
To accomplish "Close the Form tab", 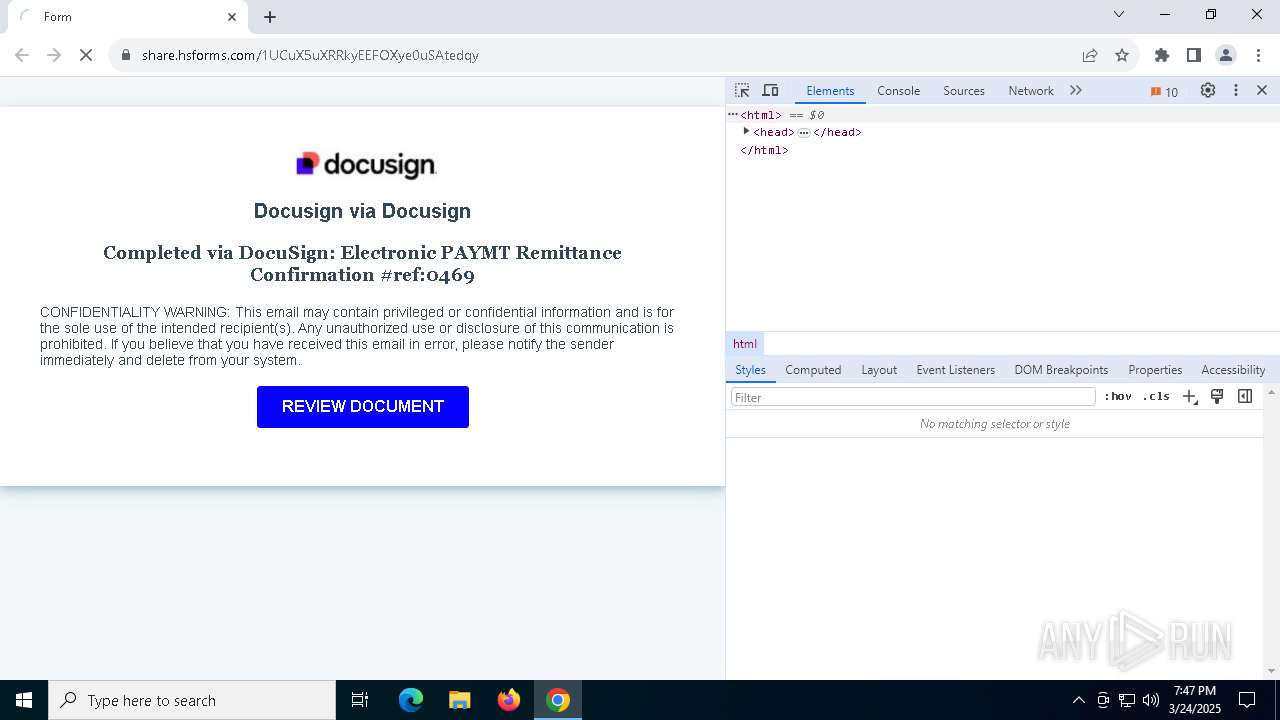I will click(x=232, y=17).
